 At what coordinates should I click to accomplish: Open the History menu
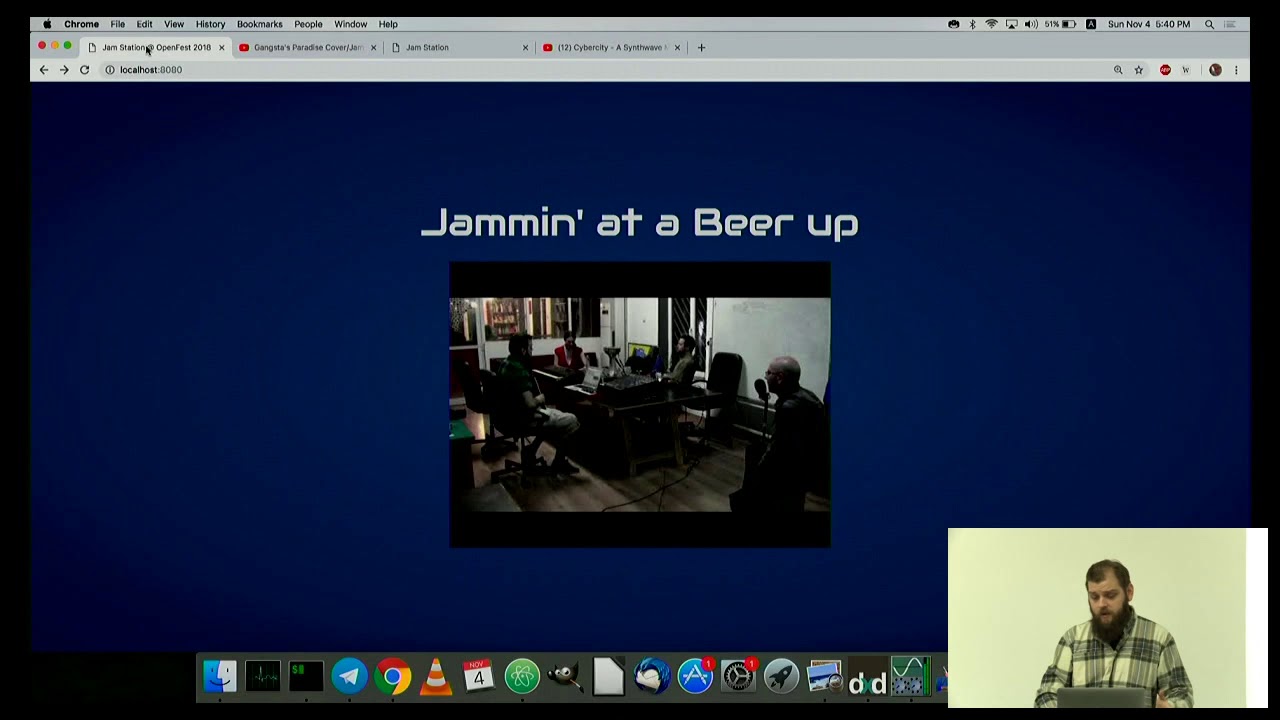210,24
